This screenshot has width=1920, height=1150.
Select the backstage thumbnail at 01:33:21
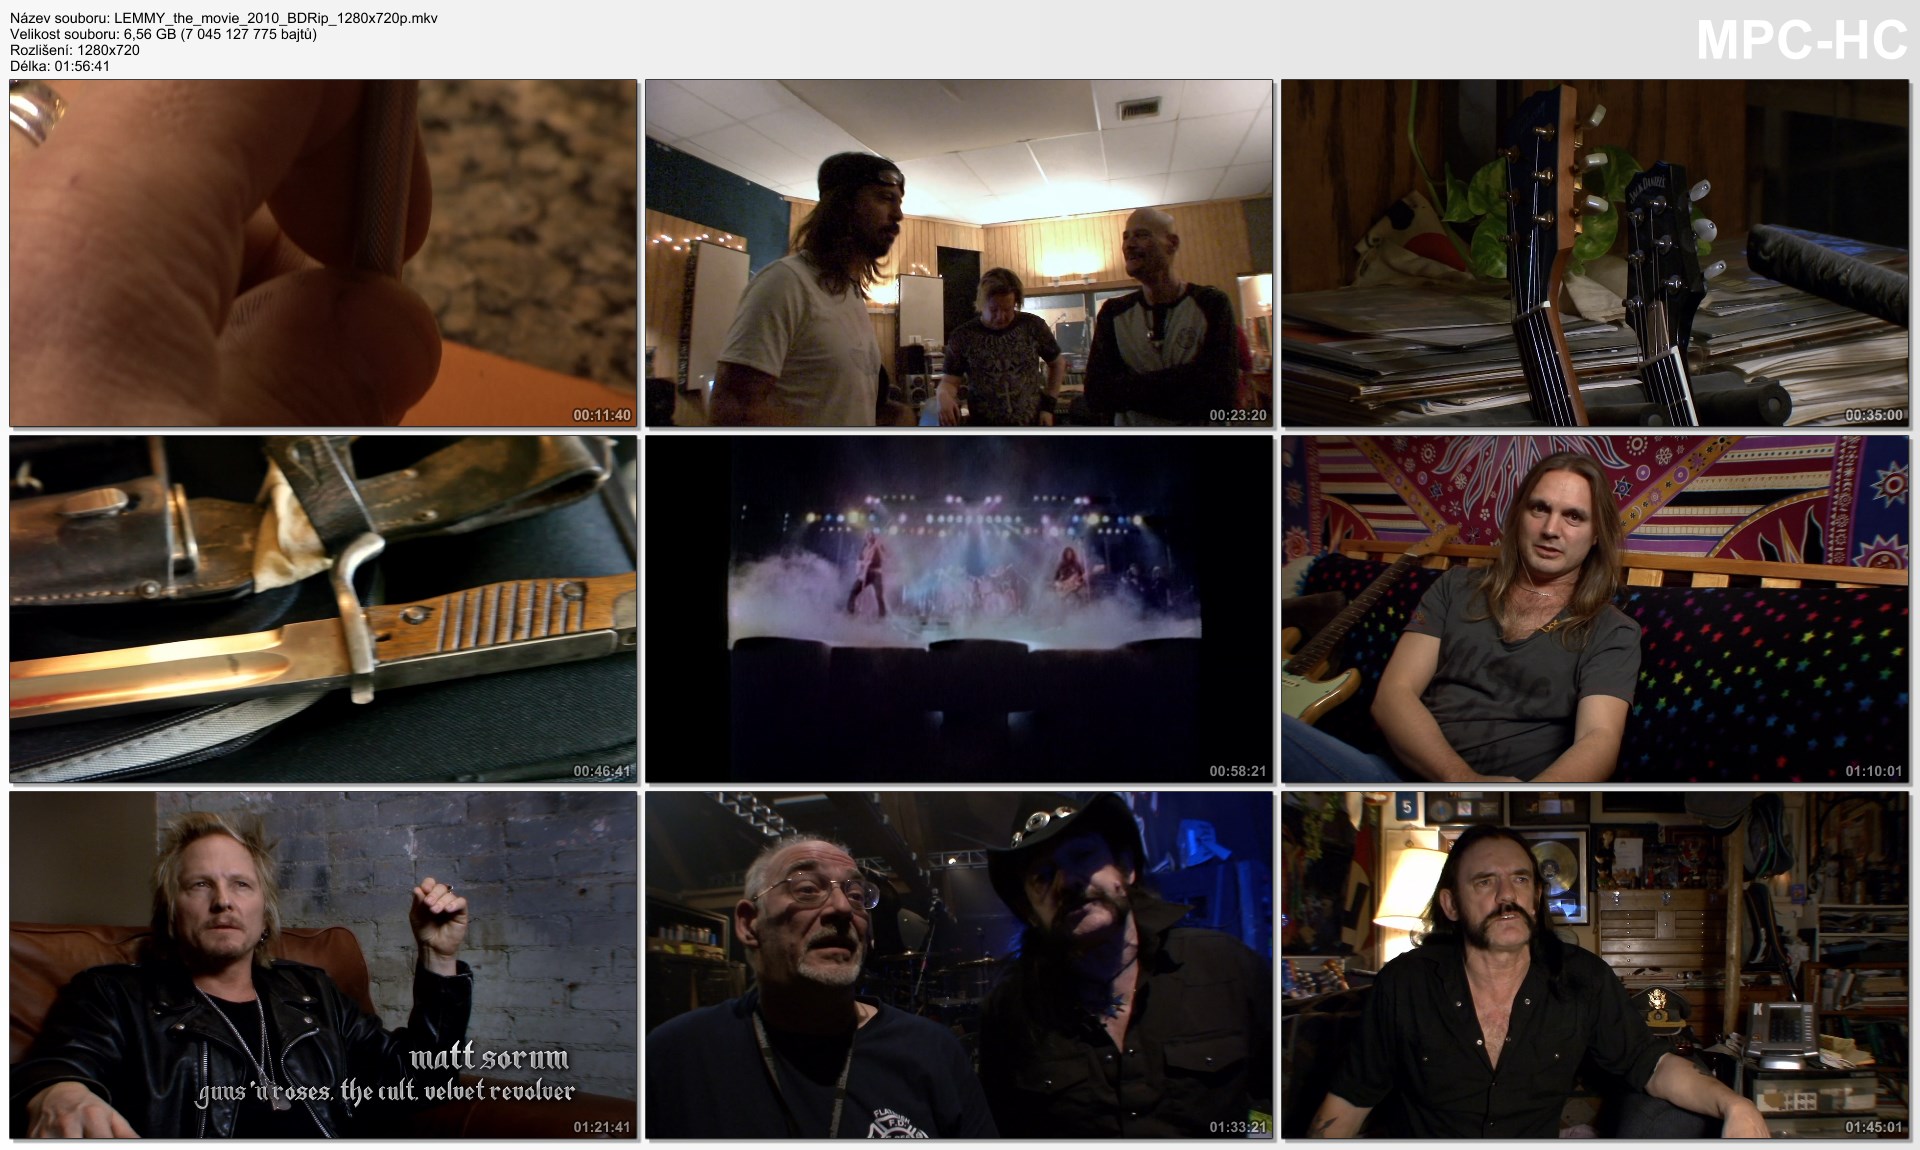[x=958, y=964]
